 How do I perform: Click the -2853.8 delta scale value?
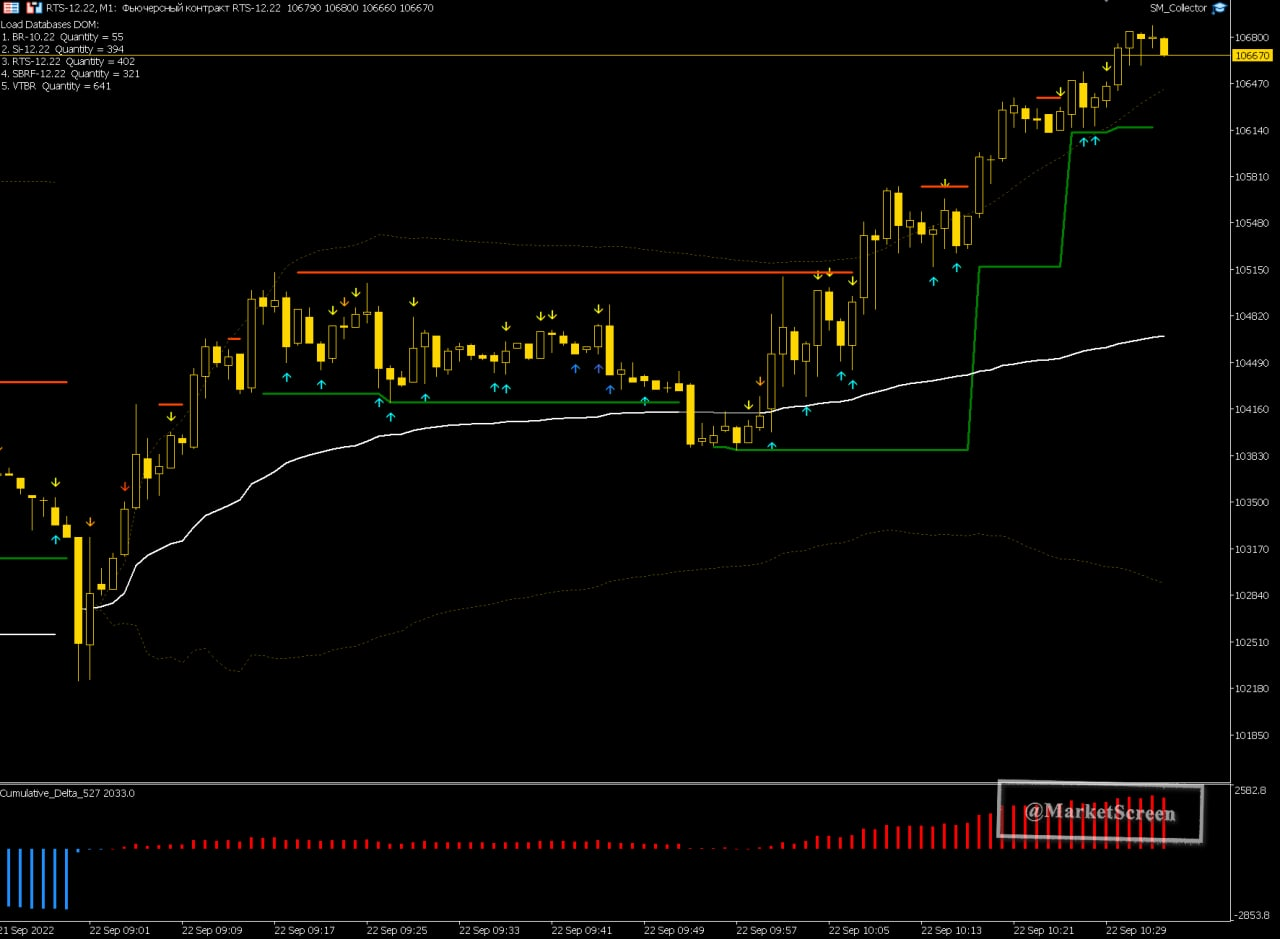1253,915
